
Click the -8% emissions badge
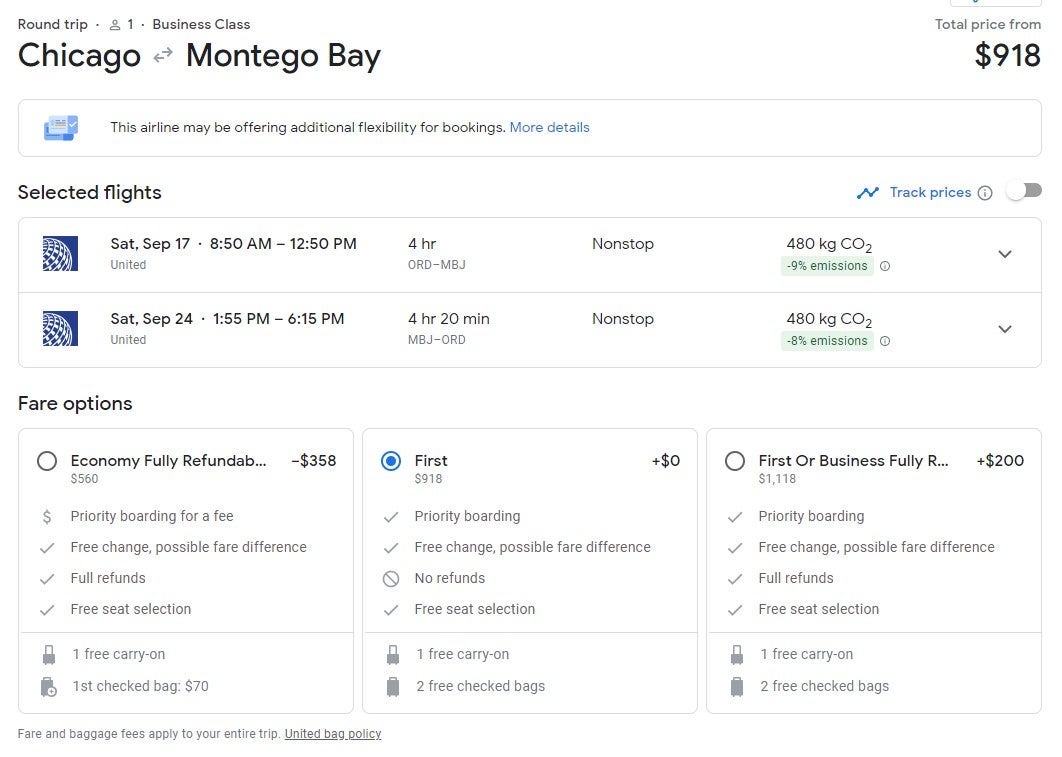pos(827,341)
